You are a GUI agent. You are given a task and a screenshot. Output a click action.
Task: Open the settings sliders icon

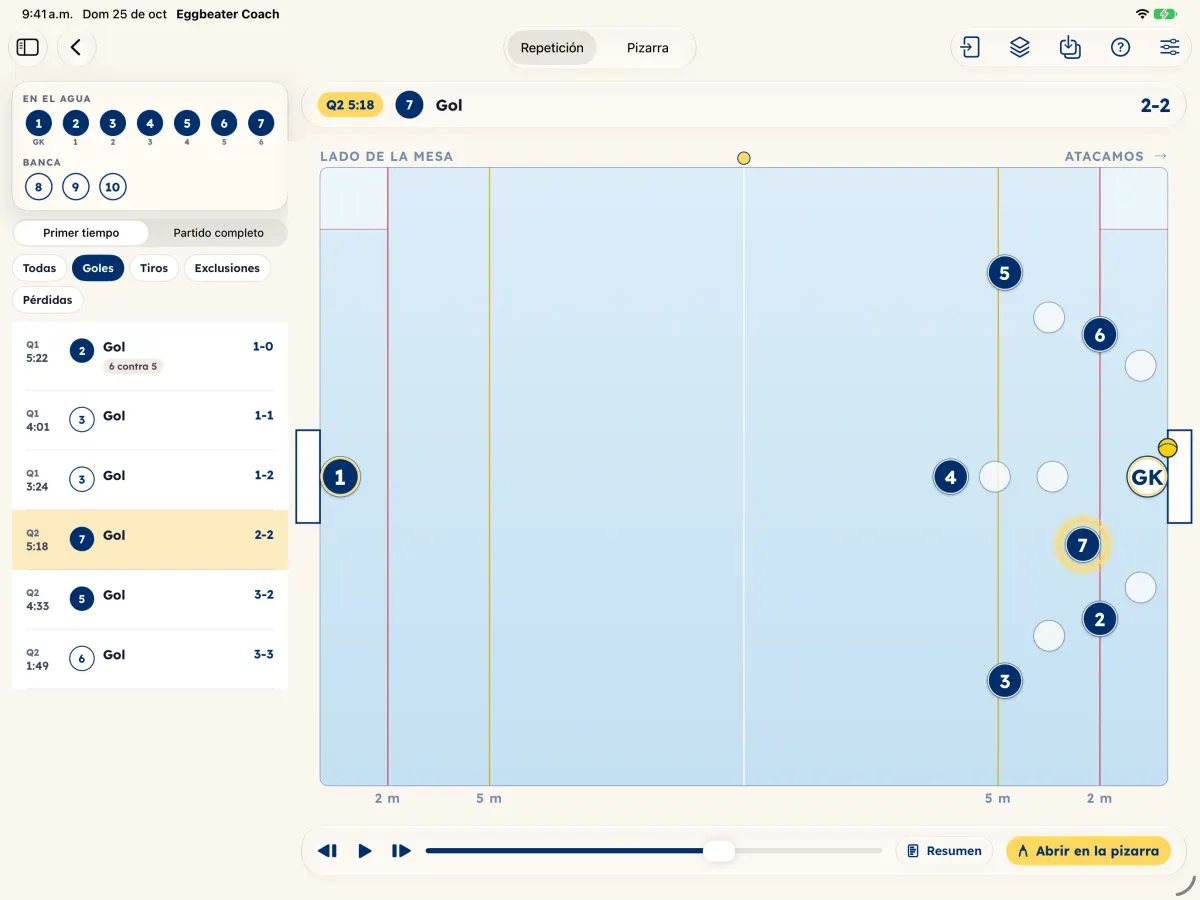point(1170,47)
